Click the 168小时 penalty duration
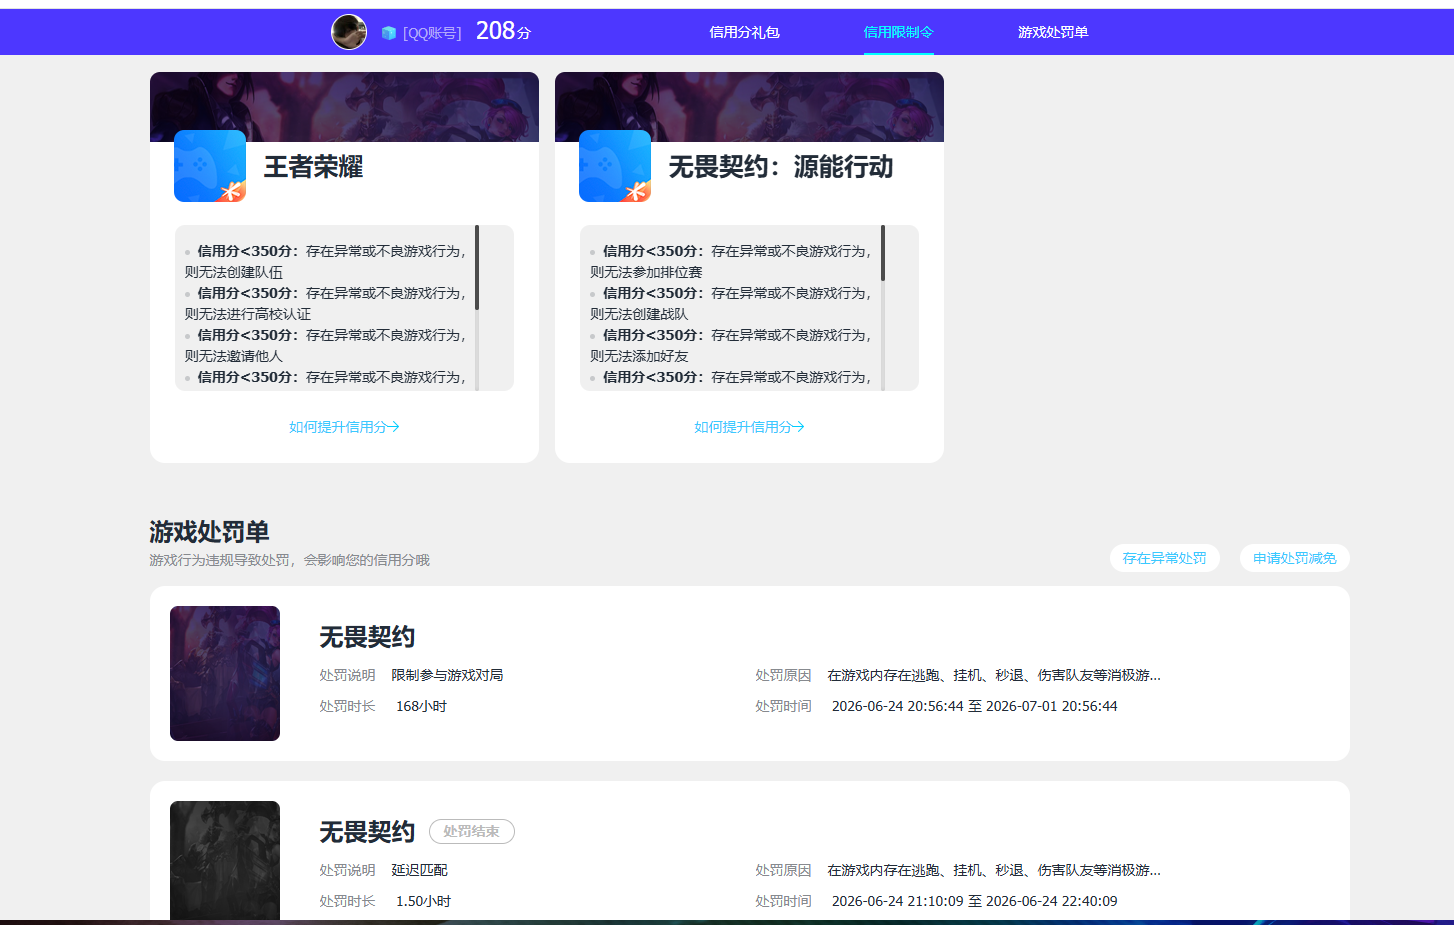The height and width of the screenshot is (925, 1454). click(x=421, y=706)
